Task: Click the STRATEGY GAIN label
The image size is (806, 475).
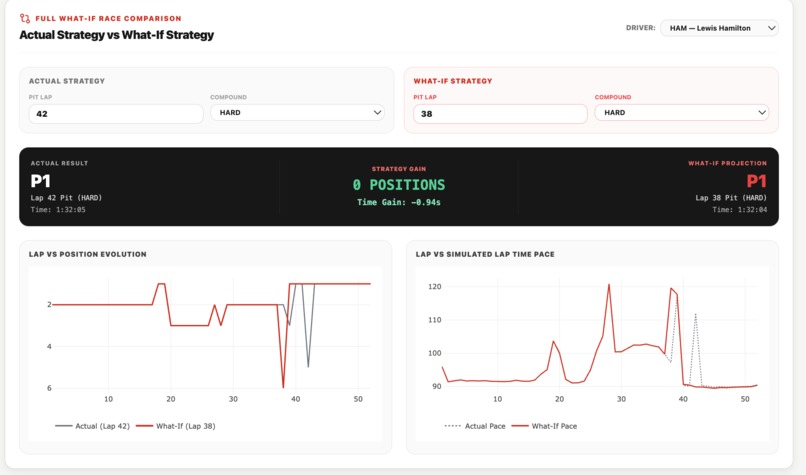Action: (x=399, y=169)
